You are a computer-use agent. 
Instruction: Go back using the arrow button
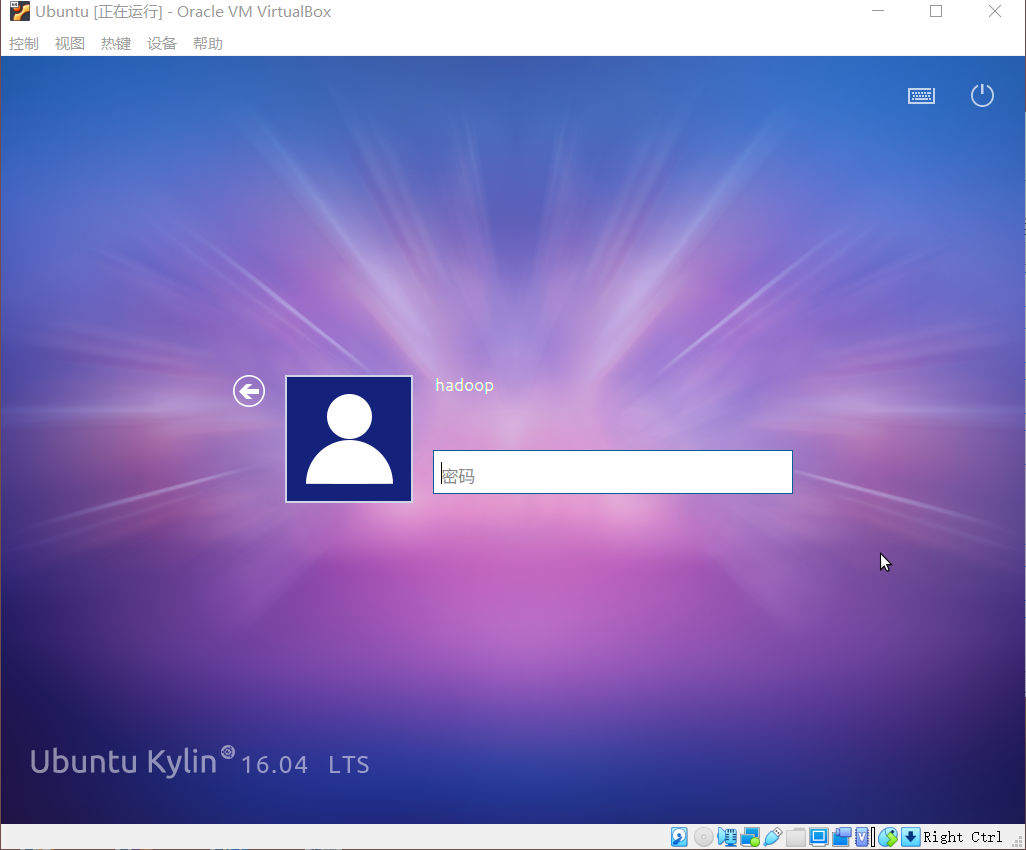coord(249,391)
